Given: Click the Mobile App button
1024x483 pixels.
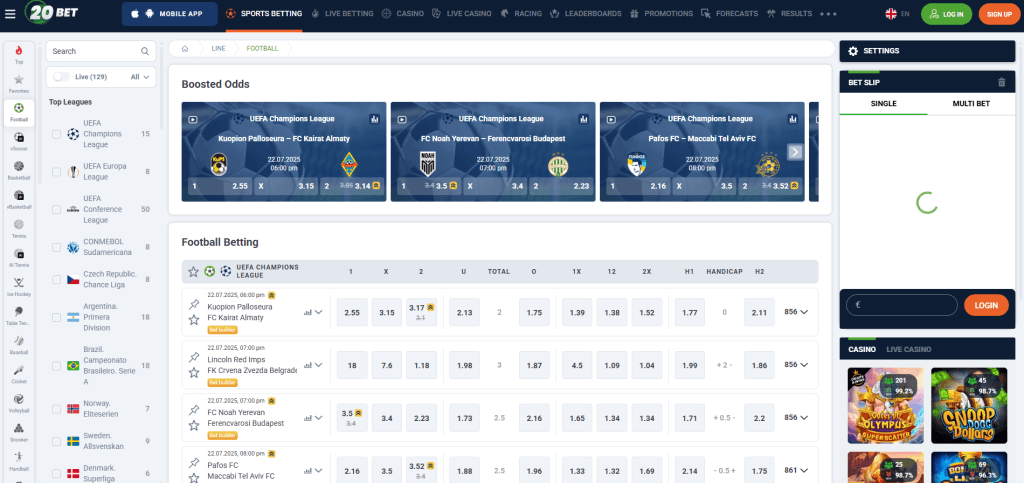Looking at the screenshot, I should pyautogui.click(x=170, y=14).
